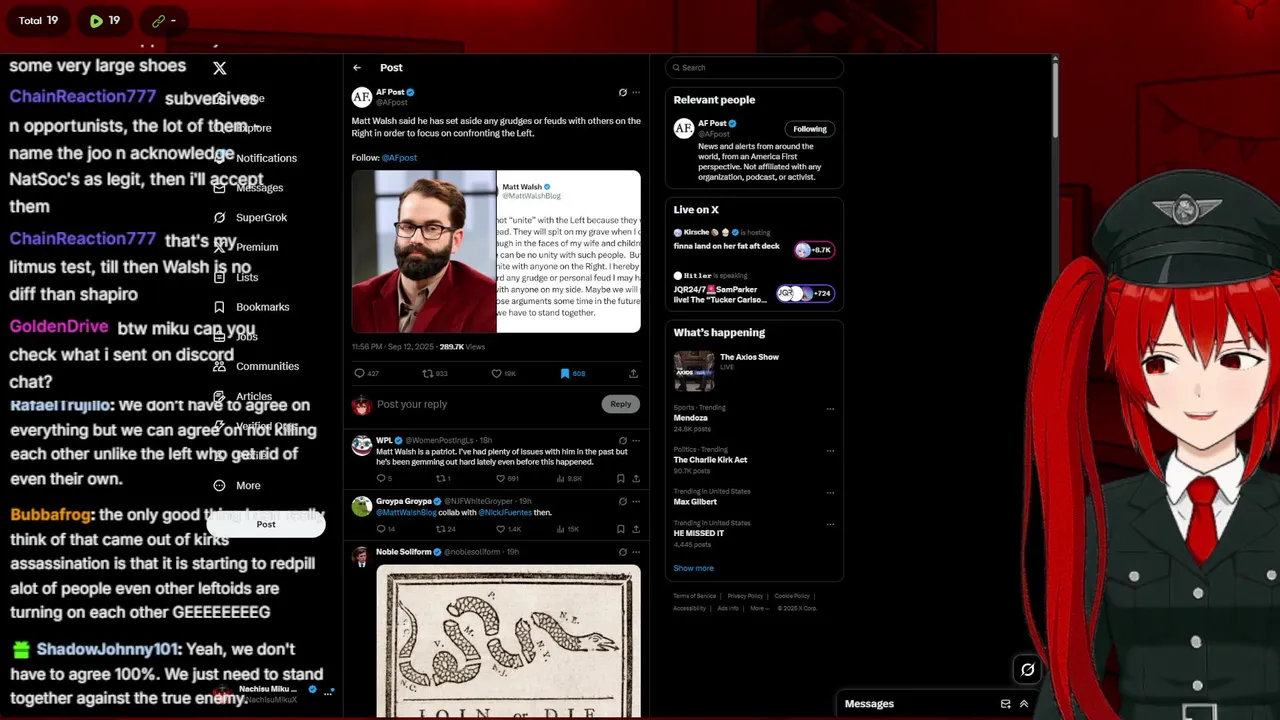The image size is (1280, 720).
Task: Click the Grok icon on Groypa Groypa's reply
Action: tap(622, 502)
